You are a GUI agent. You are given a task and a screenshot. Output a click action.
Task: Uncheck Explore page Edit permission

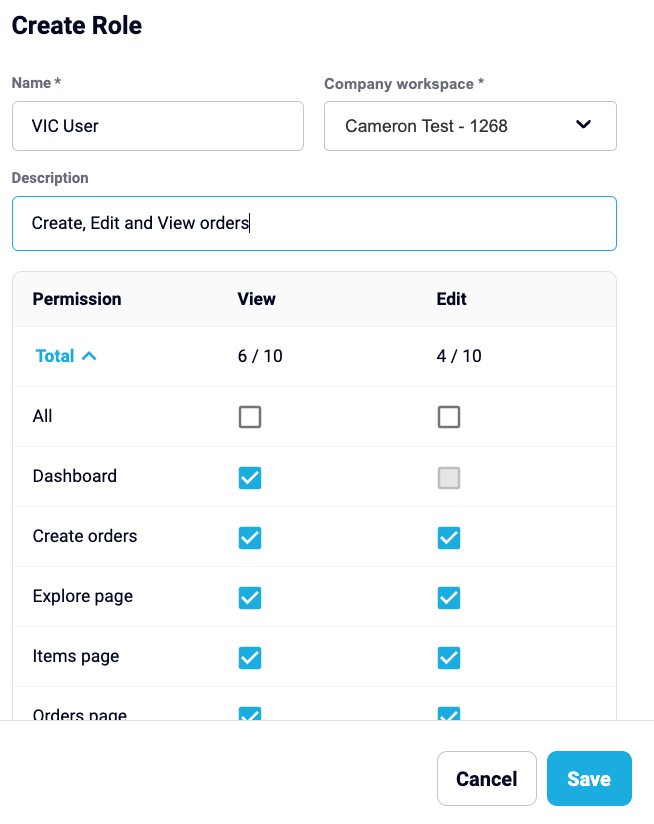click(449, 598)
